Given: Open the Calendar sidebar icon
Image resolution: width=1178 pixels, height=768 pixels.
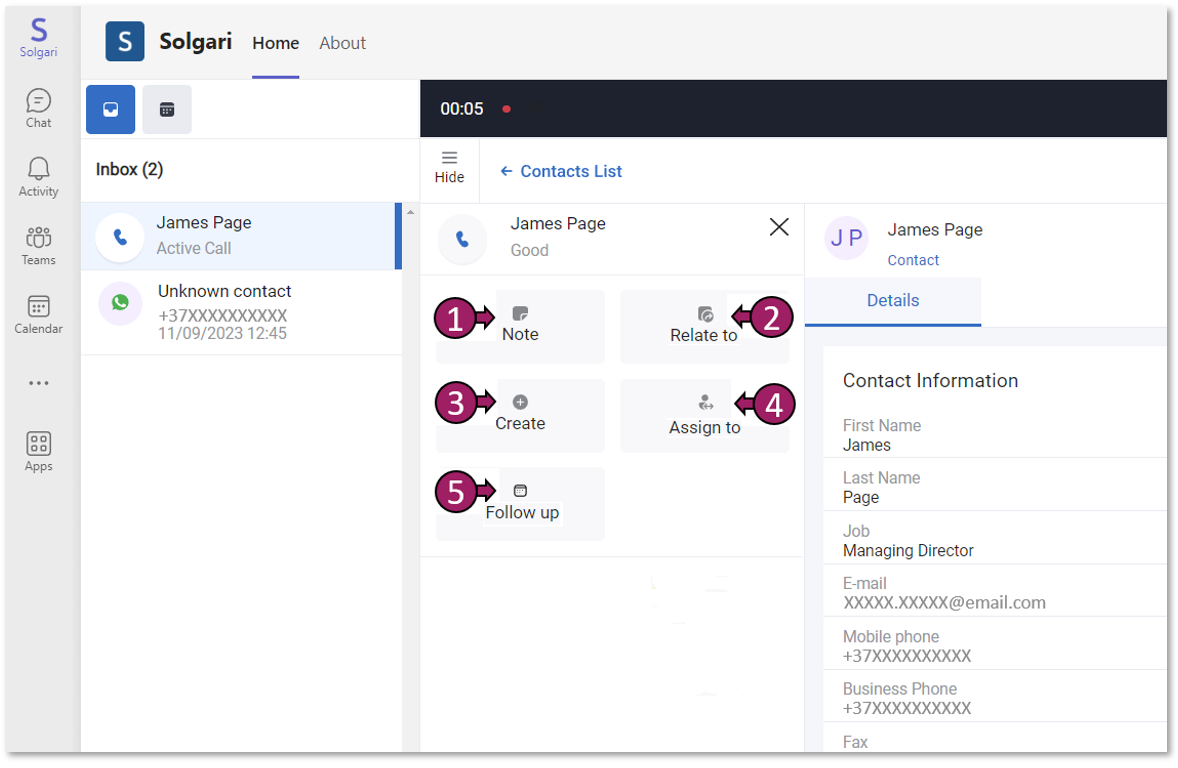Looking at the screenshot, I should [38, 314].
